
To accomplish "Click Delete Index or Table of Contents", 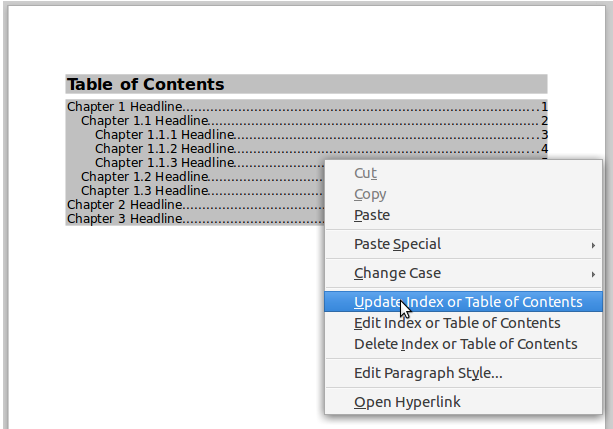I will coord(465,344).
